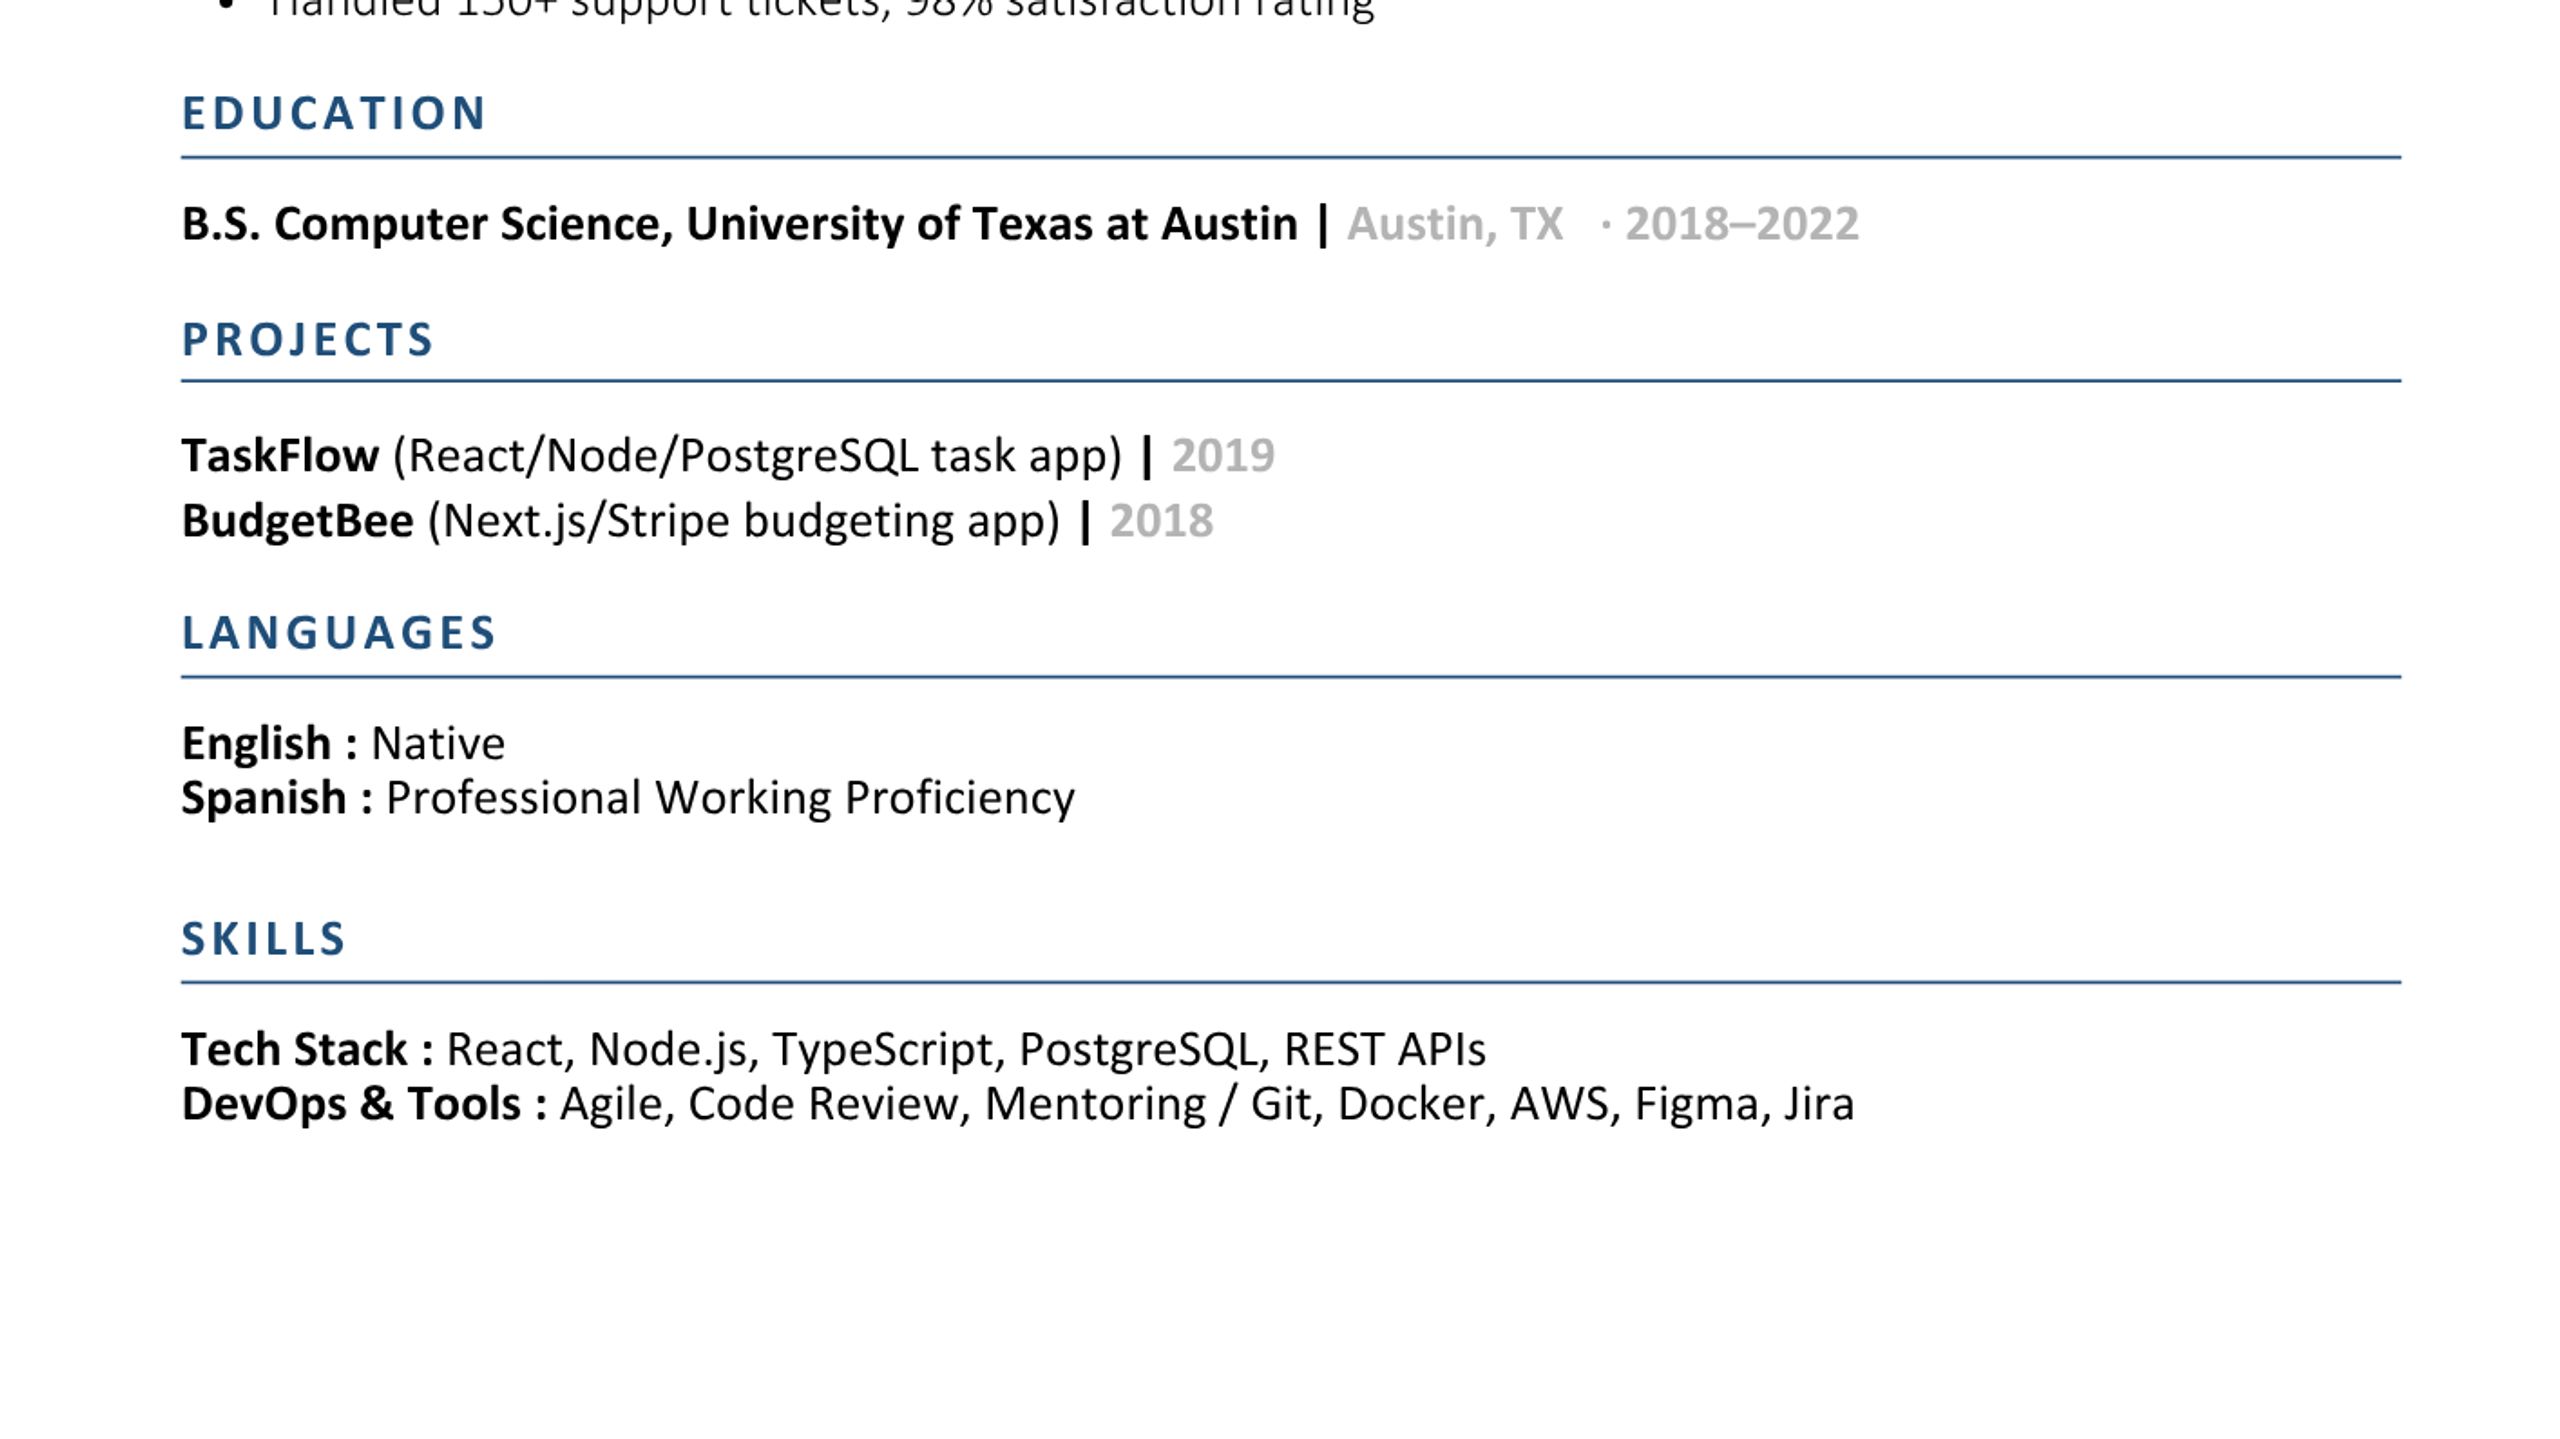Screen dimensions: 2560x1439
Task: Click the PROJECTS section heading
Action: pyautogui.click(x=307, y=339)
